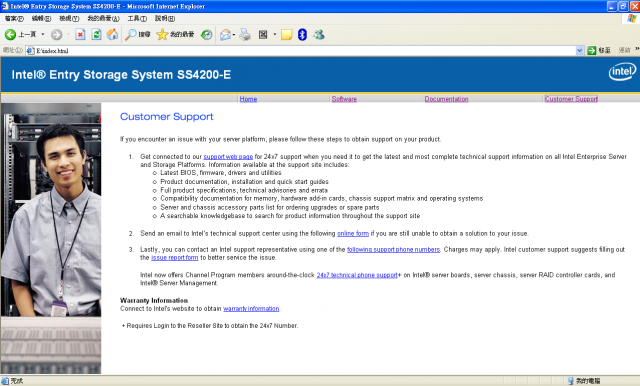The height and width of the screenshot is (386, 640).
Task: Open the Edit menu
Action: pos(41,18)
